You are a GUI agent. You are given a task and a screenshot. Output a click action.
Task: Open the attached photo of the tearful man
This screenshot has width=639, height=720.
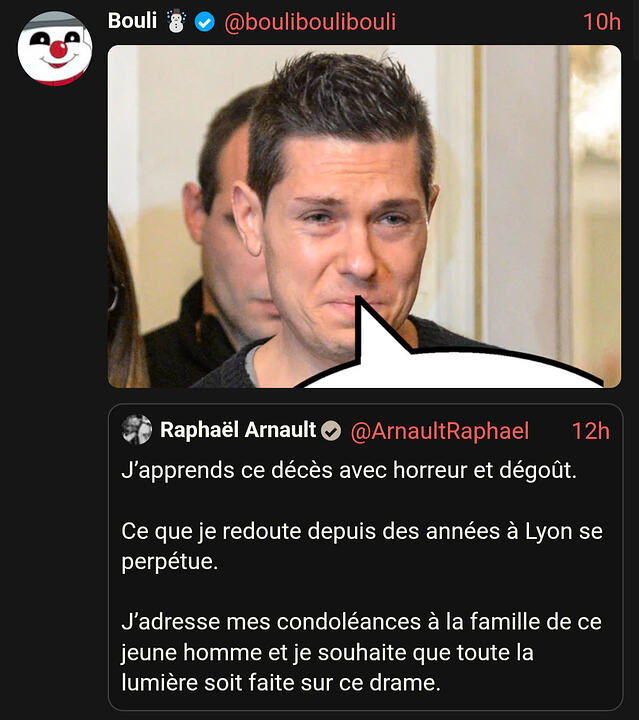pos(364,216)
